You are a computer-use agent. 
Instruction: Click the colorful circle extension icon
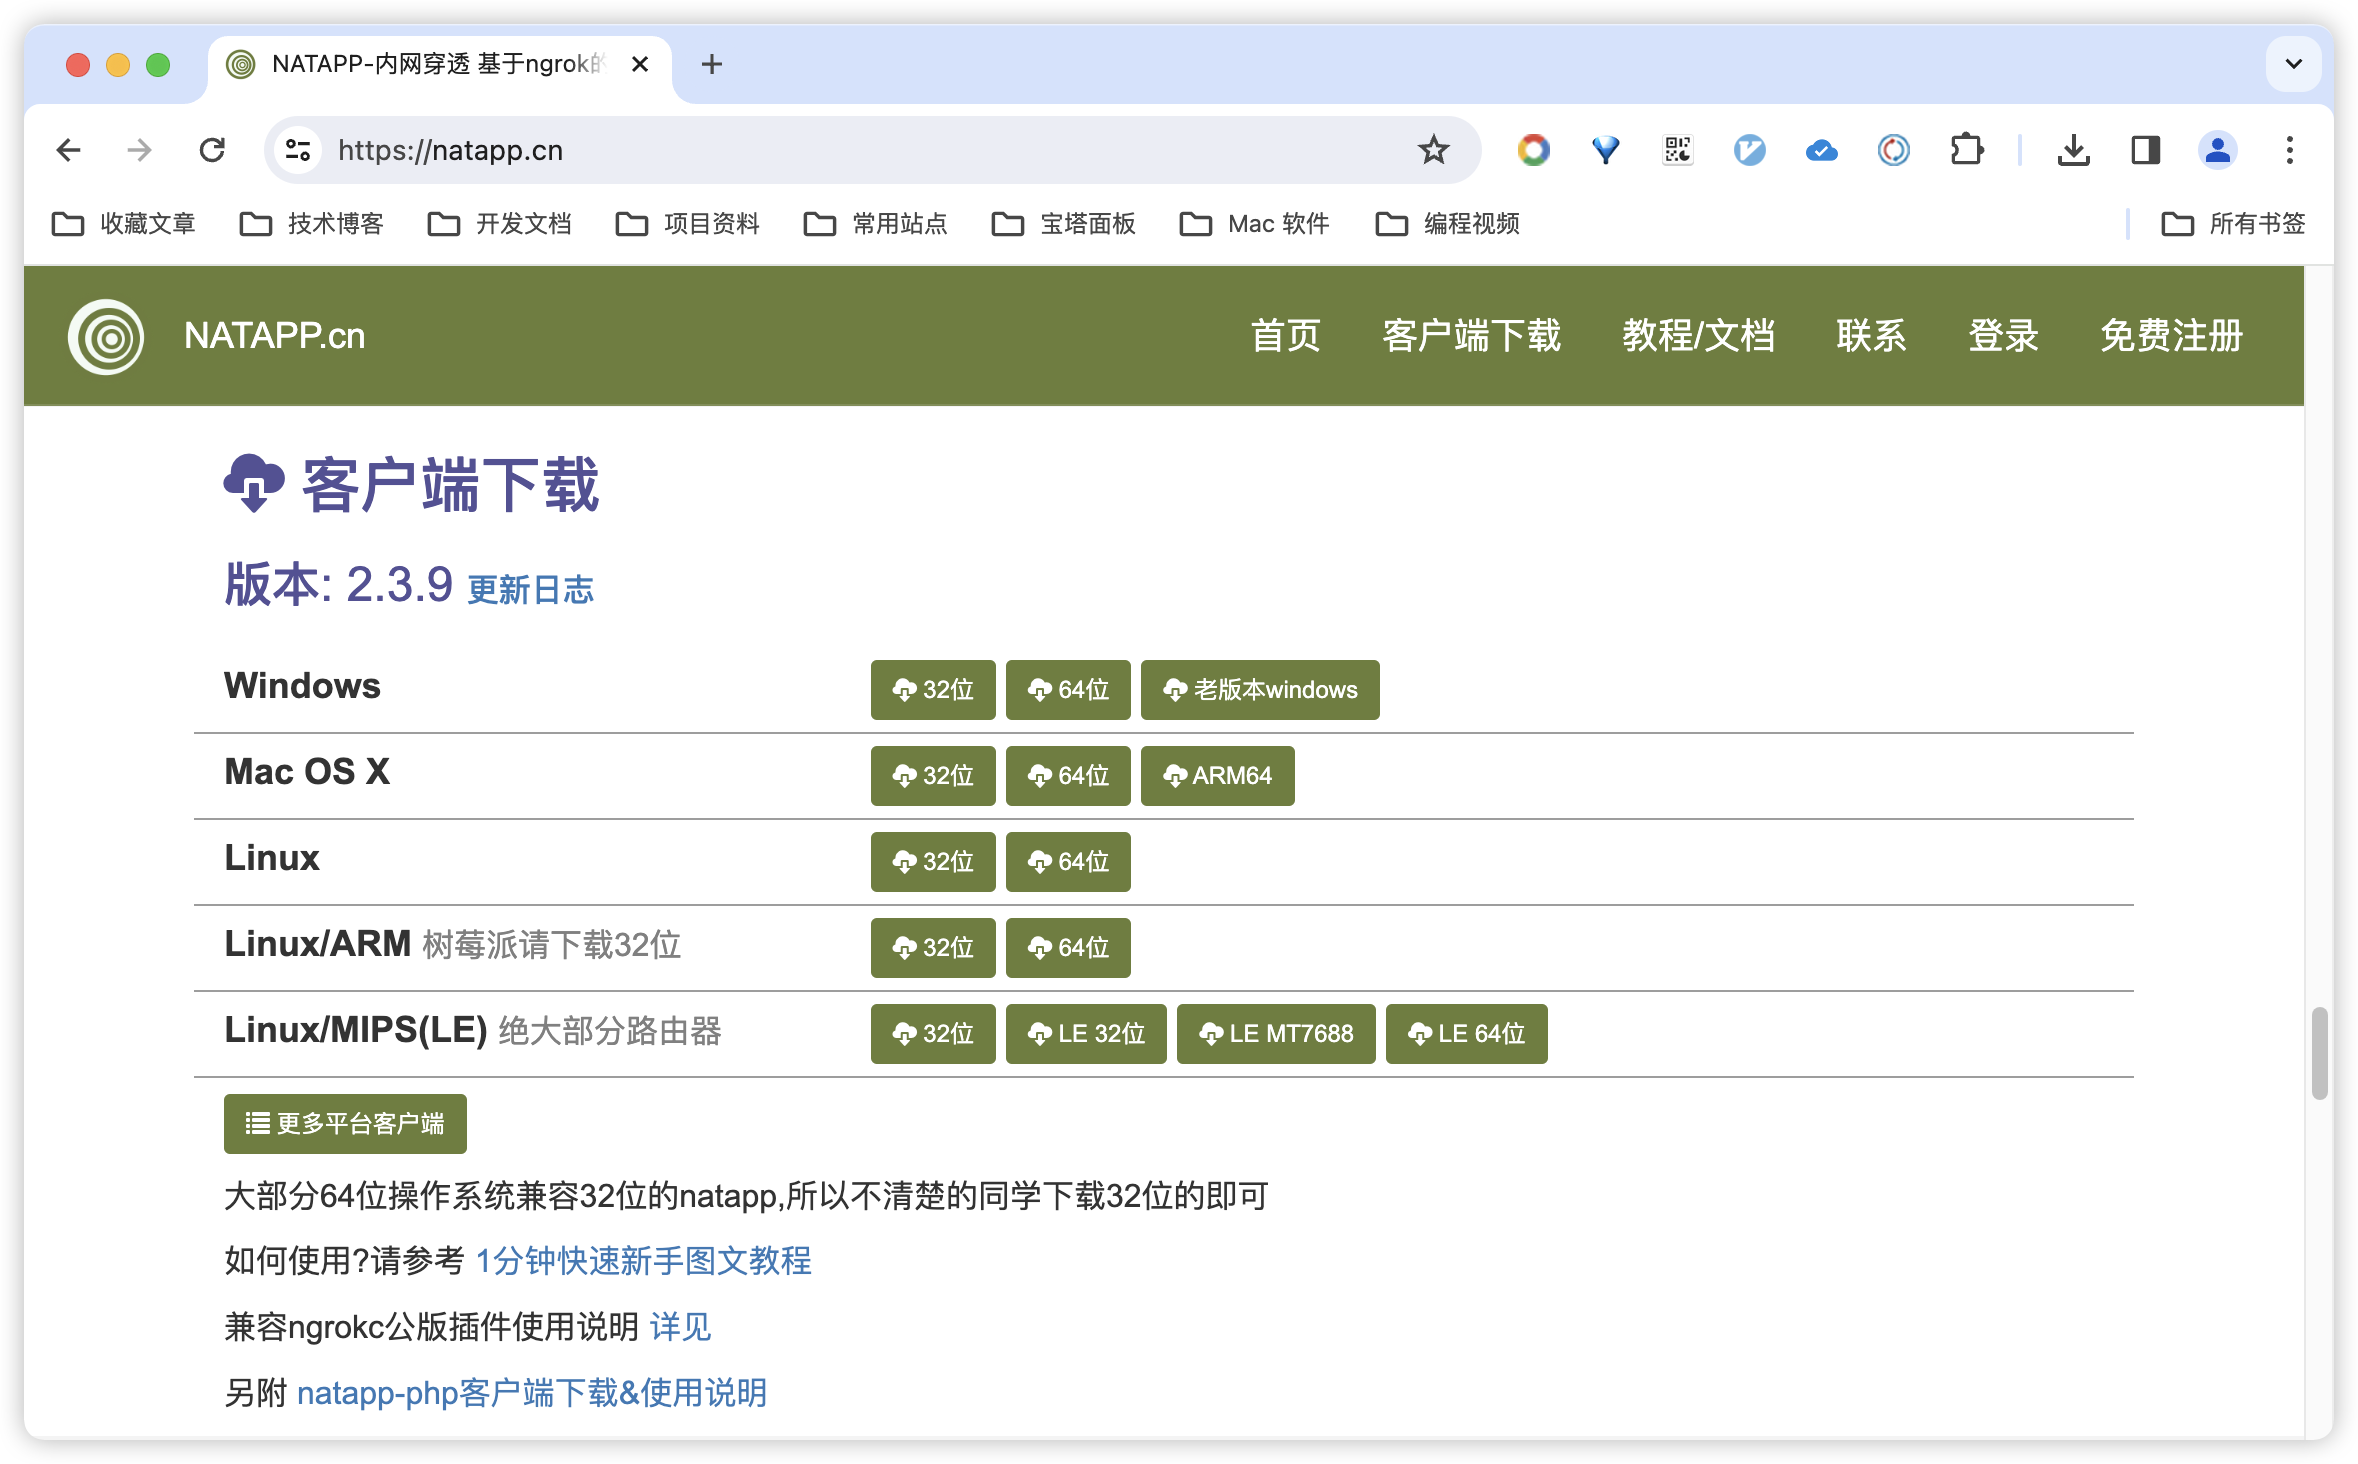point(1533,150)
